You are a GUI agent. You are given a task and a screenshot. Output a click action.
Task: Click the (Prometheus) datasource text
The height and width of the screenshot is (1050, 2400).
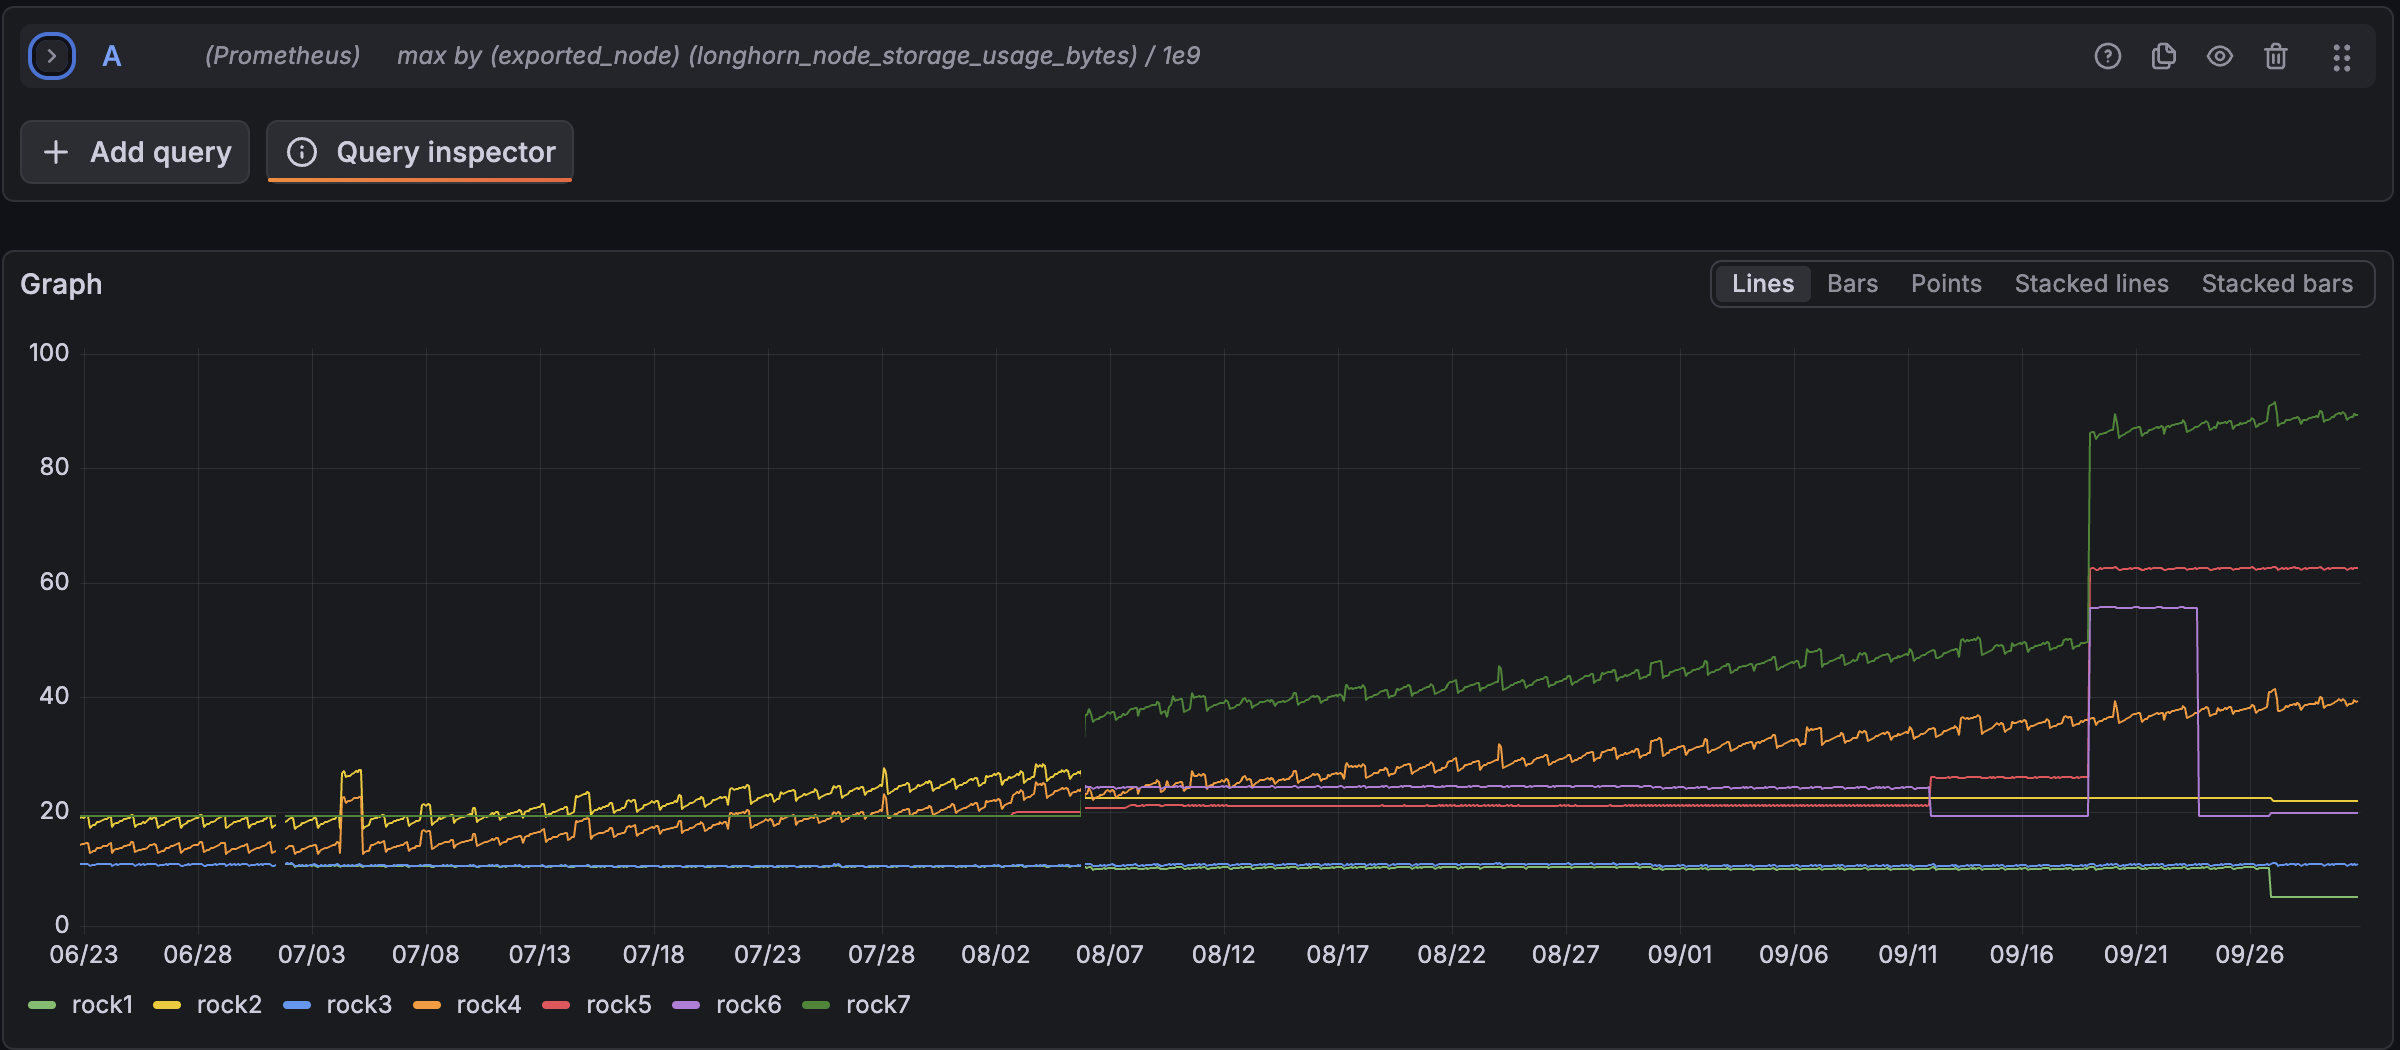pyautogui.click(x=282, y=56)
